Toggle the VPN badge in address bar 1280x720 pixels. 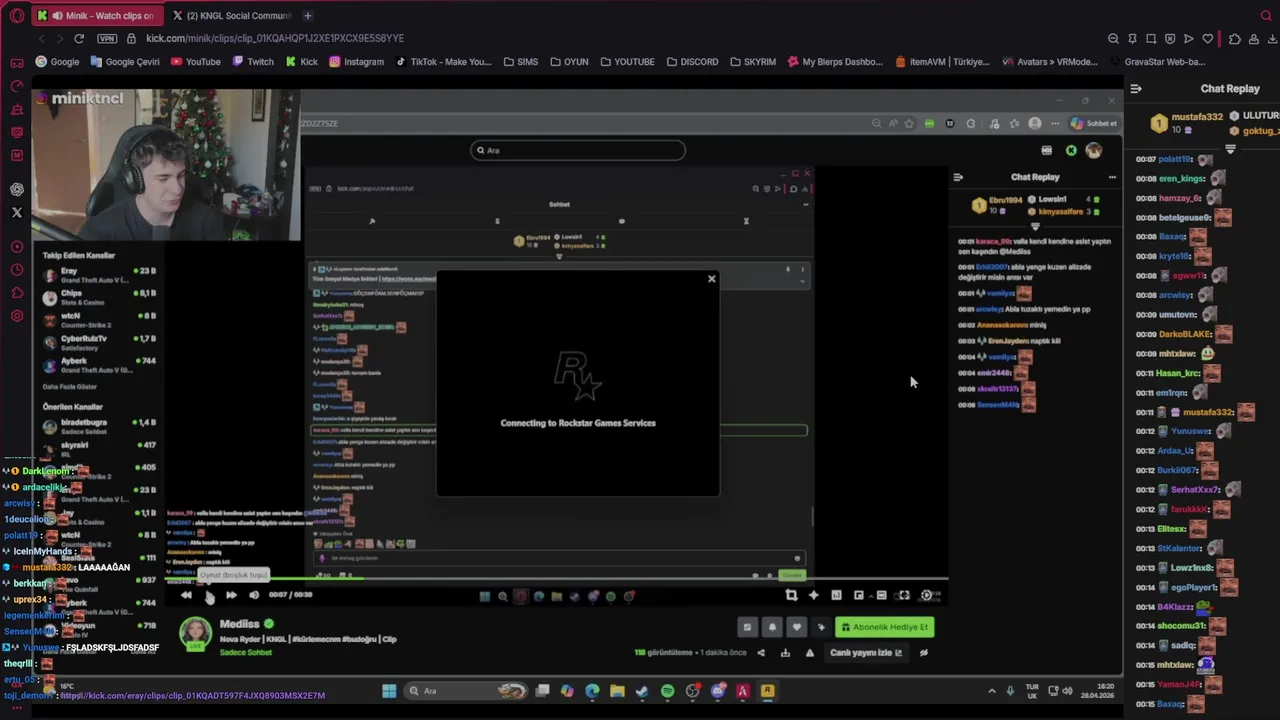tap(107, 38)
